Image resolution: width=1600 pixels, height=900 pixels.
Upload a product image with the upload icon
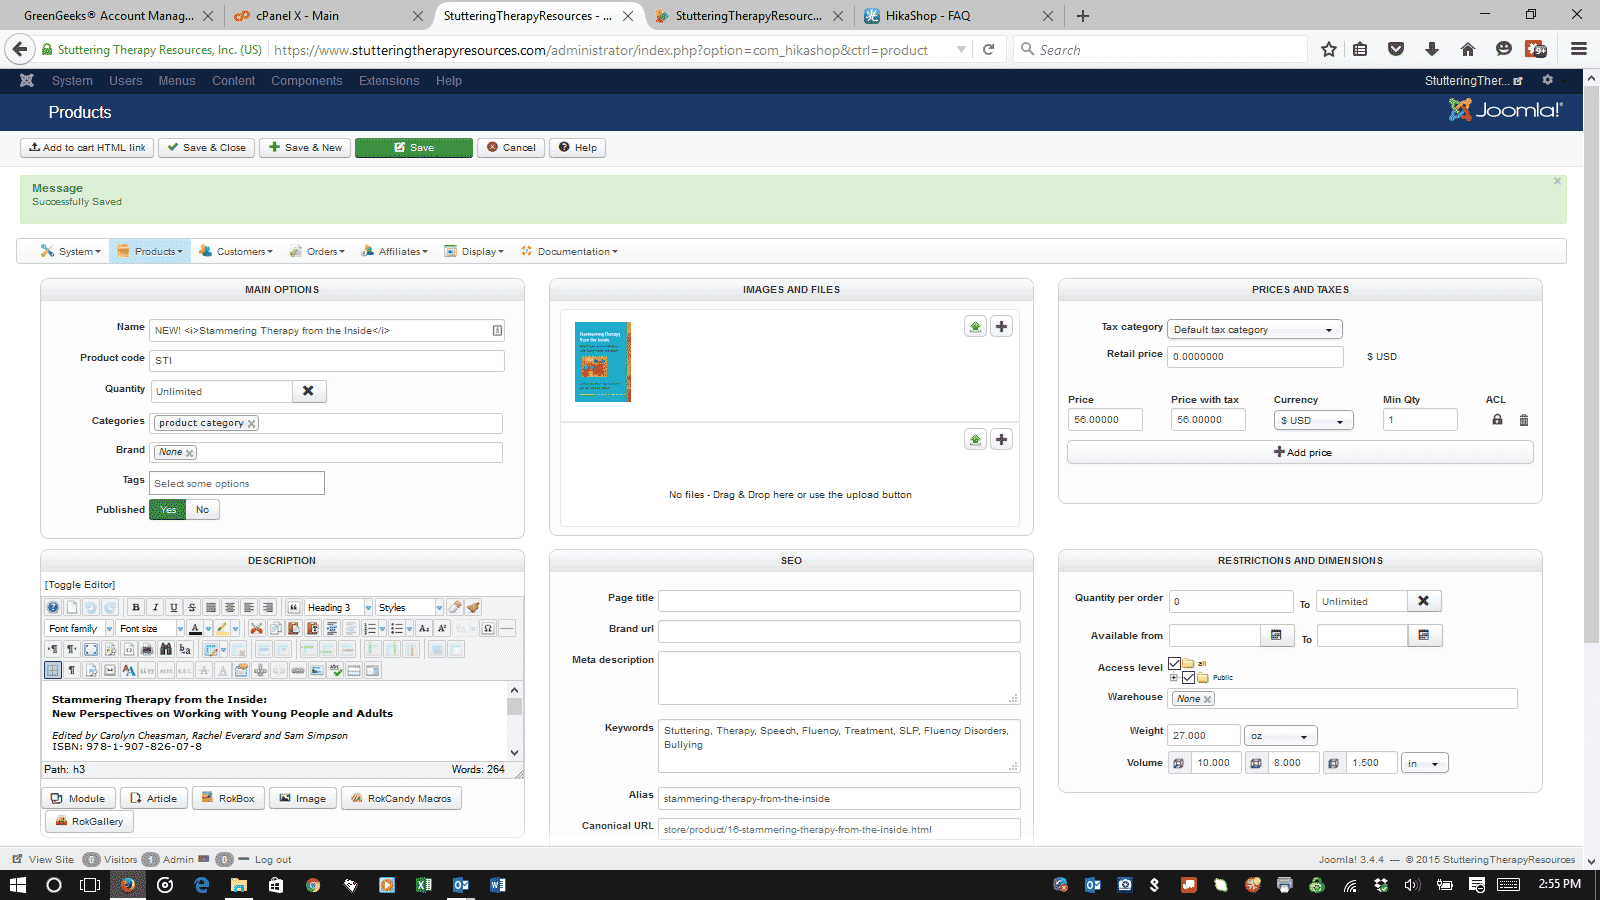click(x=975, y=326)
